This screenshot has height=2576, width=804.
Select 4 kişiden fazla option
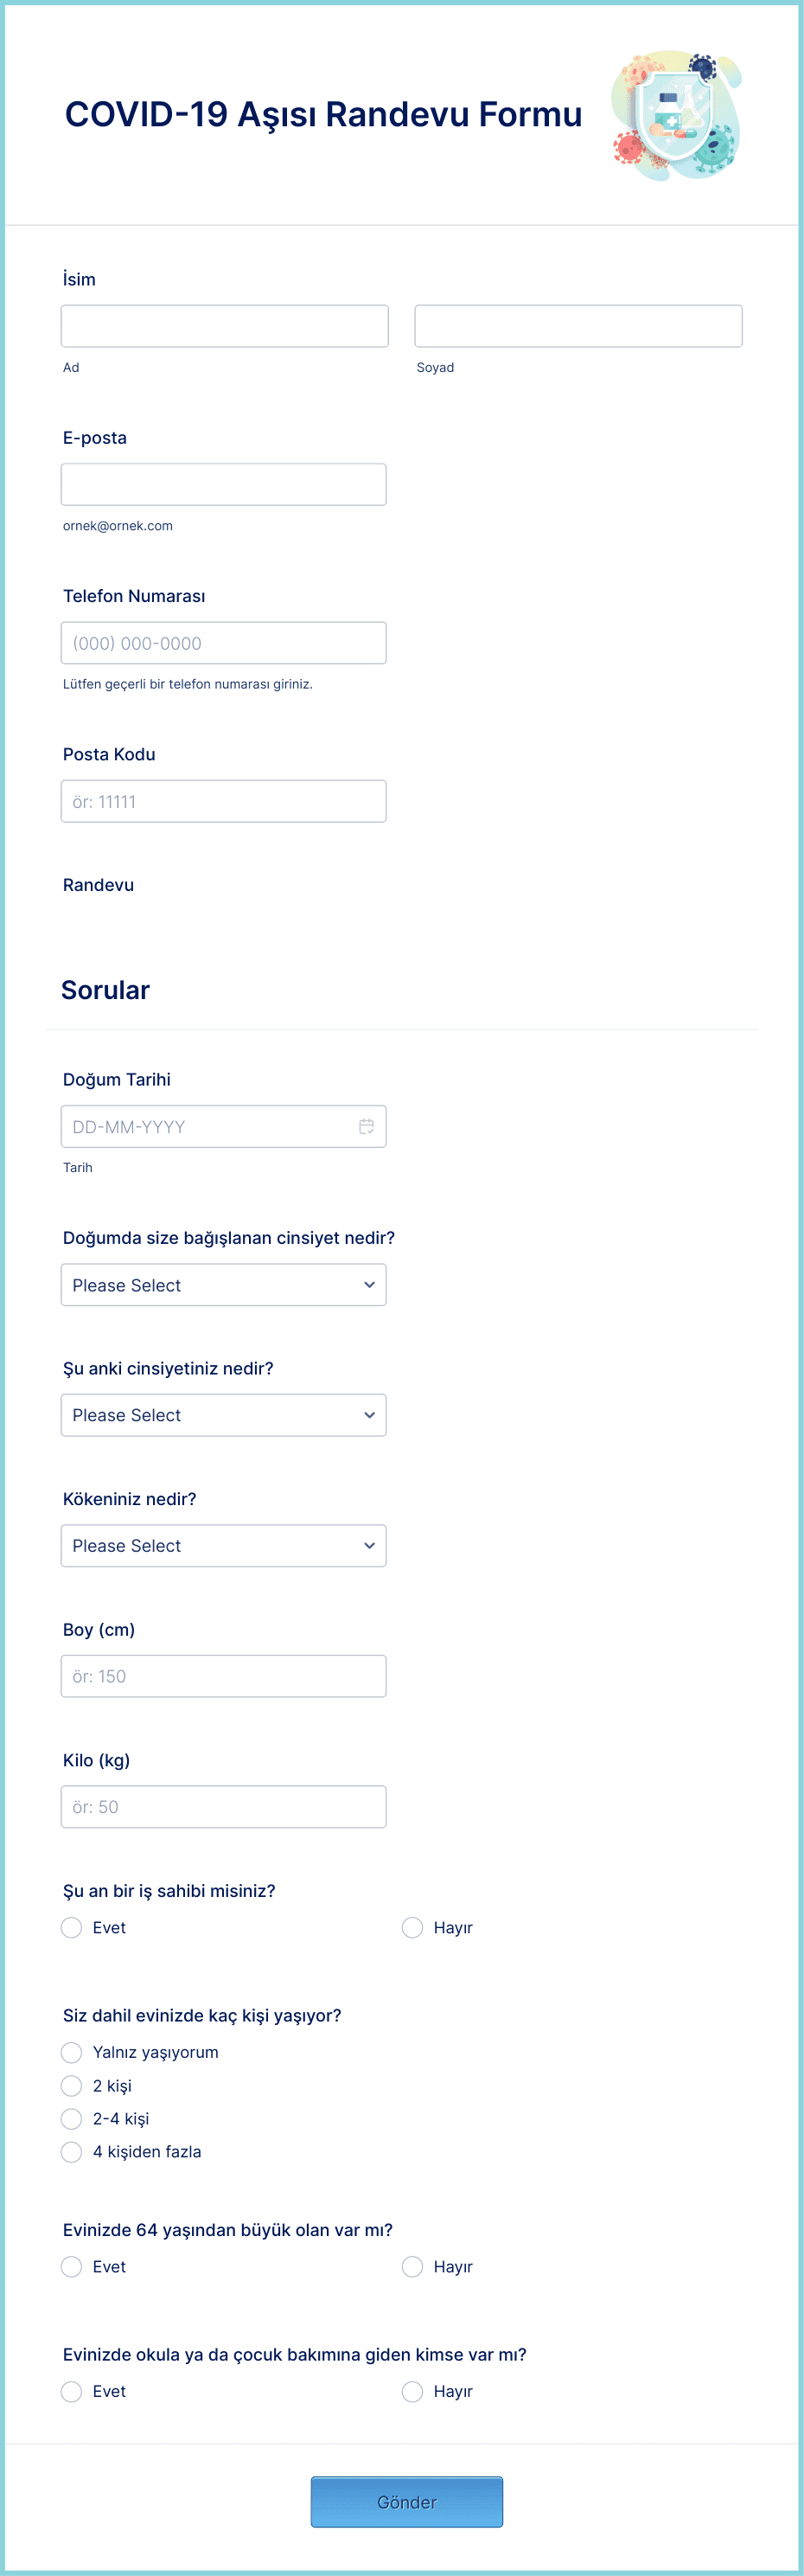click(72, 2151)
